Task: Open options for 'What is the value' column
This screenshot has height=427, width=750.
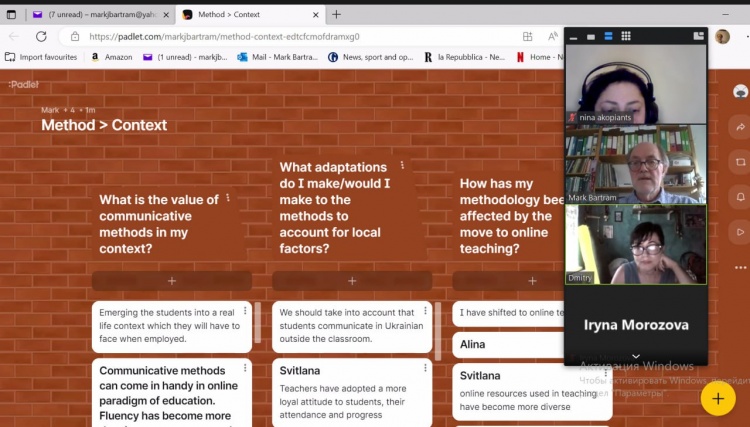Action: [228, 197]
